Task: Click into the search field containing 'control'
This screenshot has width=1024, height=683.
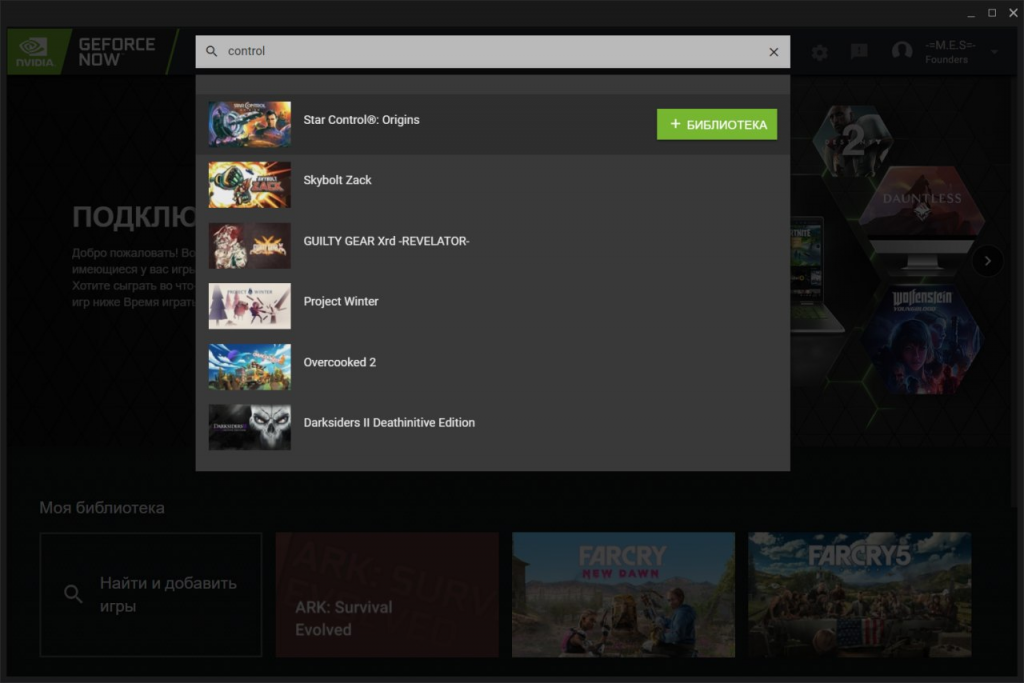Action: (493, 51)
